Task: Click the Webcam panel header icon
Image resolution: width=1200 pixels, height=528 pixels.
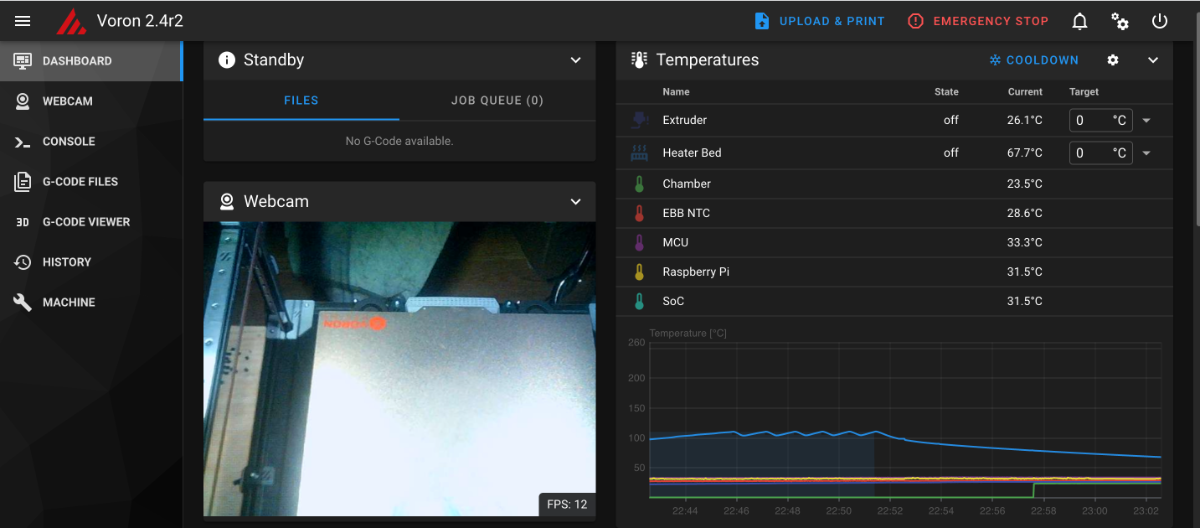Action: (227, 201)
